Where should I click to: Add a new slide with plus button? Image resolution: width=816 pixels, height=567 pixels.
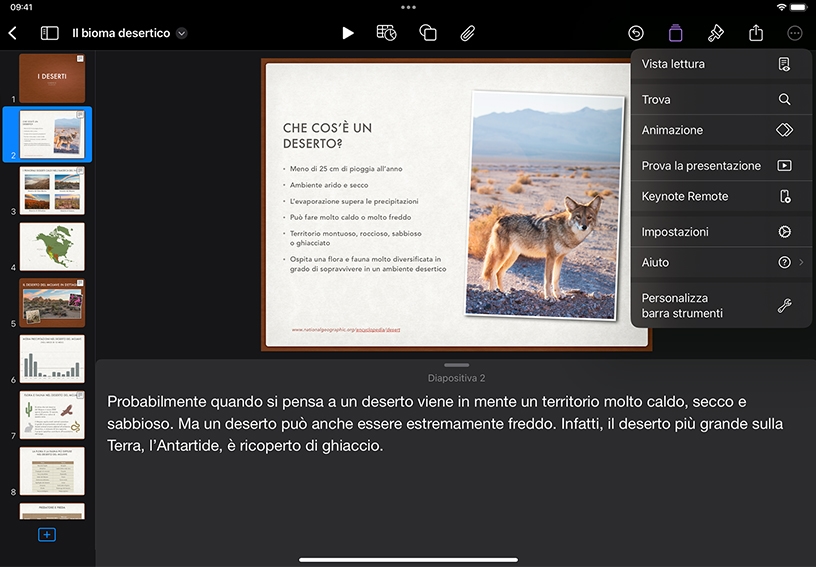(47, 535)
